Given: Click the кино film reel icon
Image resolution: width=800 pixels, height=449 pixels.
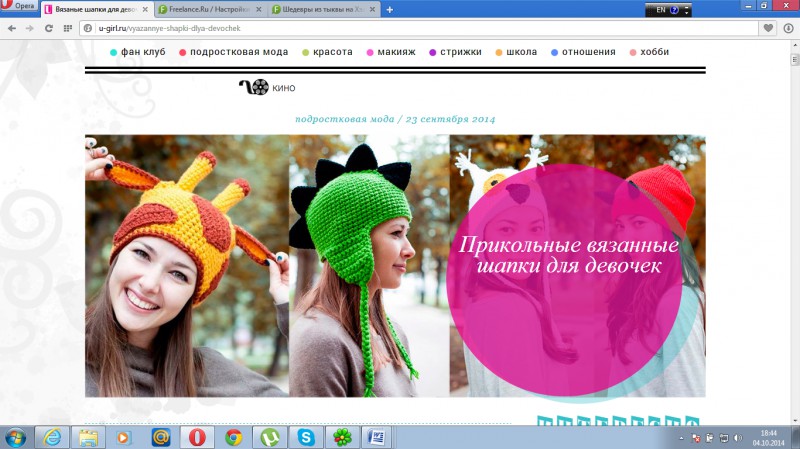Looking at the screenshot, I should (x=254, y=87).
